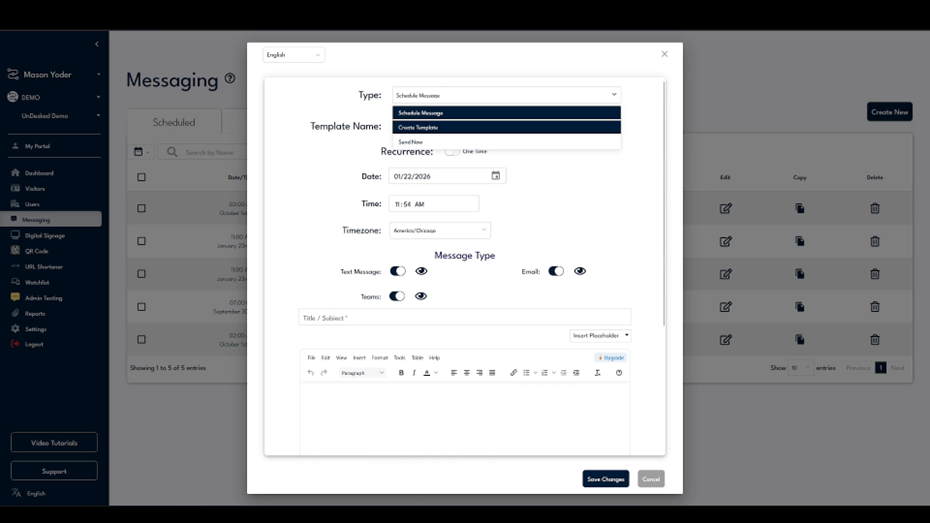Viewport: 930px width, 523px height.
Task: Click the align center icon
Action: tap(466, 373)
